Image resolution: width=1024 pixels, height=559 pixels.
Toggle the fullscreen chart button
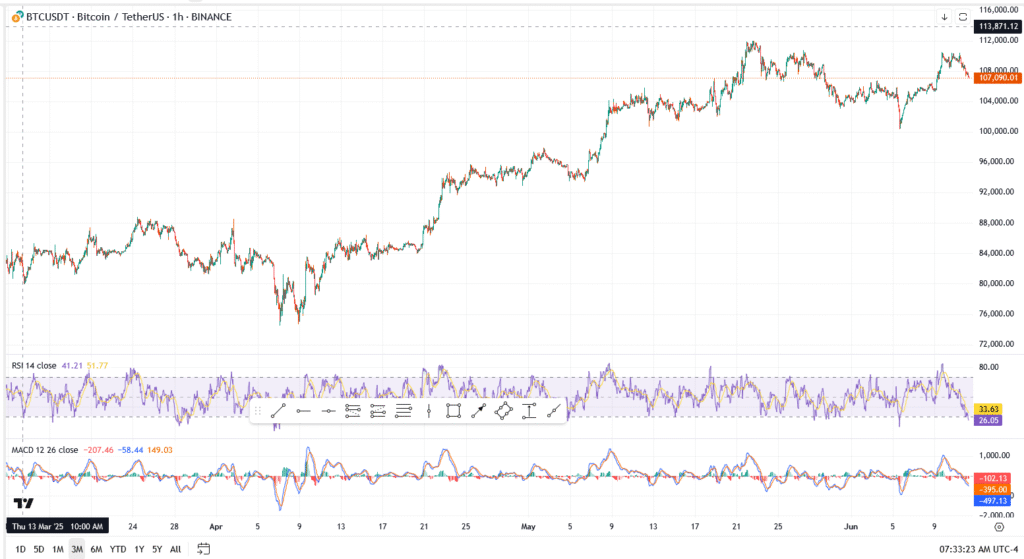[963, 17]
